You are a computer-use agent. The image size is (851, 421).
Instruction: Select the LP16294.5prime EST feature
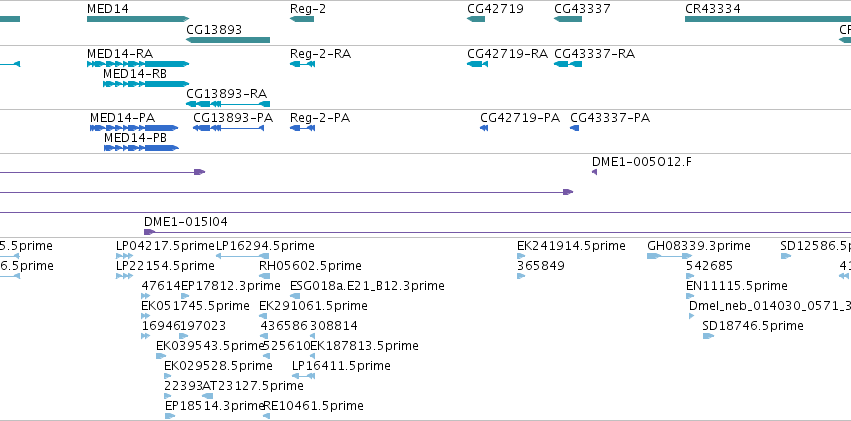(x=243, y=256)
